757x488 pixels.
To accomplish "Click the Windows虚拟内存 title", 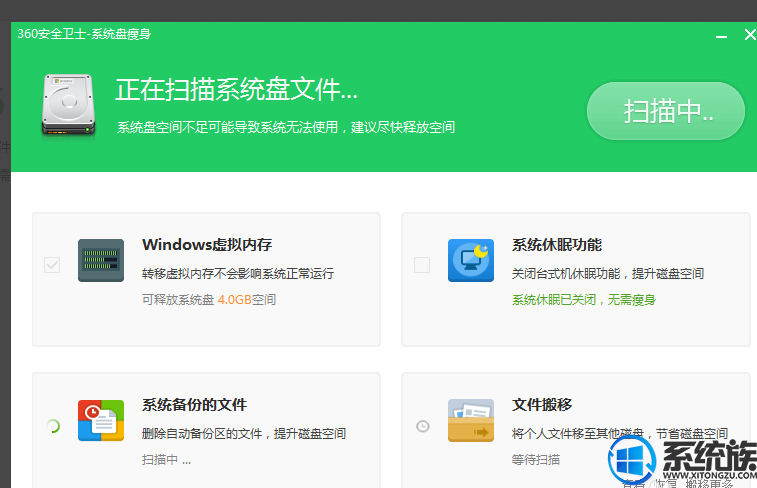I will coord(207,245).
